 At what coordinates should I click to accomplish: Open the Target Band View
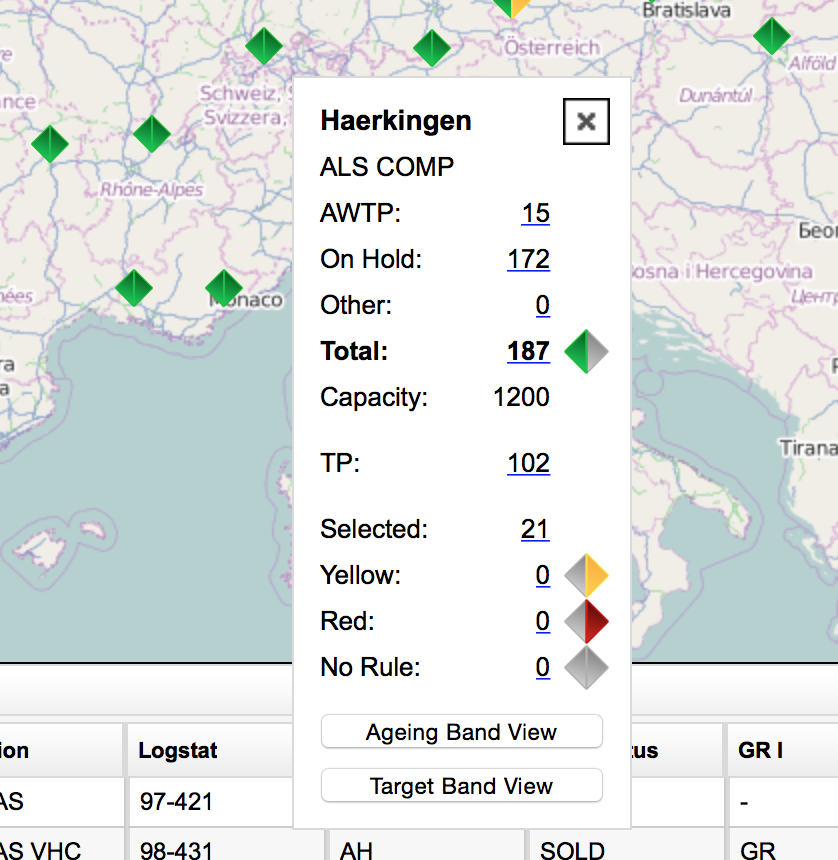(461, 786)
